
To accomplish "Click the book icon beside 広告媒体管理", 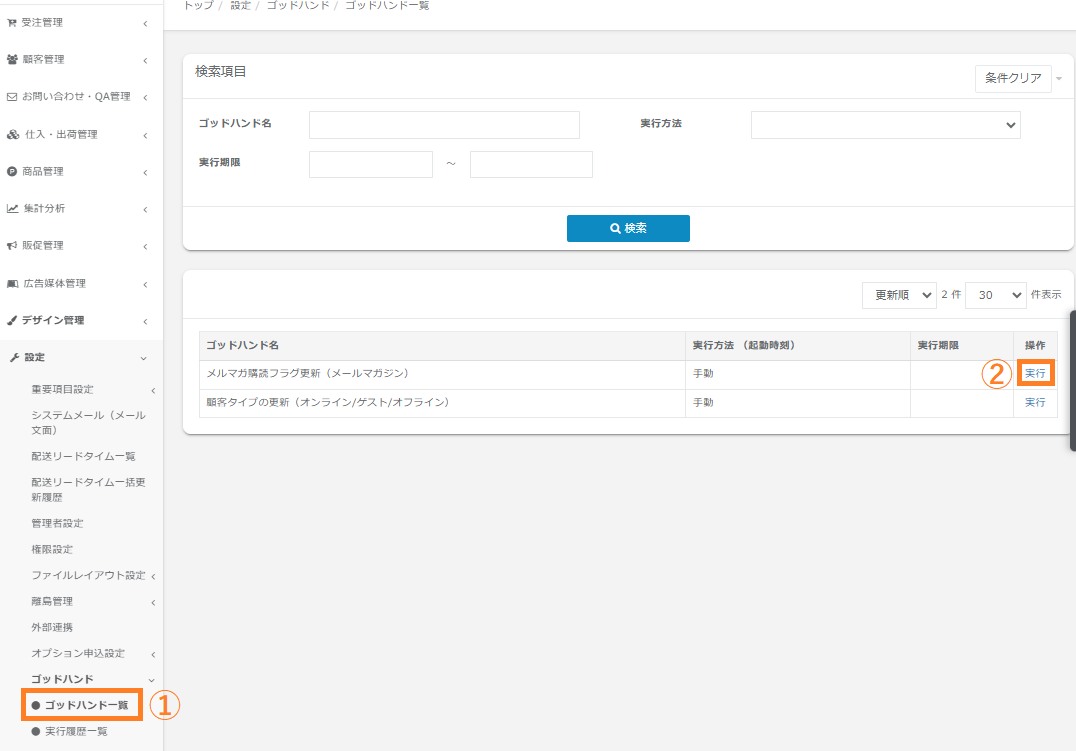I will coord(12,284).
